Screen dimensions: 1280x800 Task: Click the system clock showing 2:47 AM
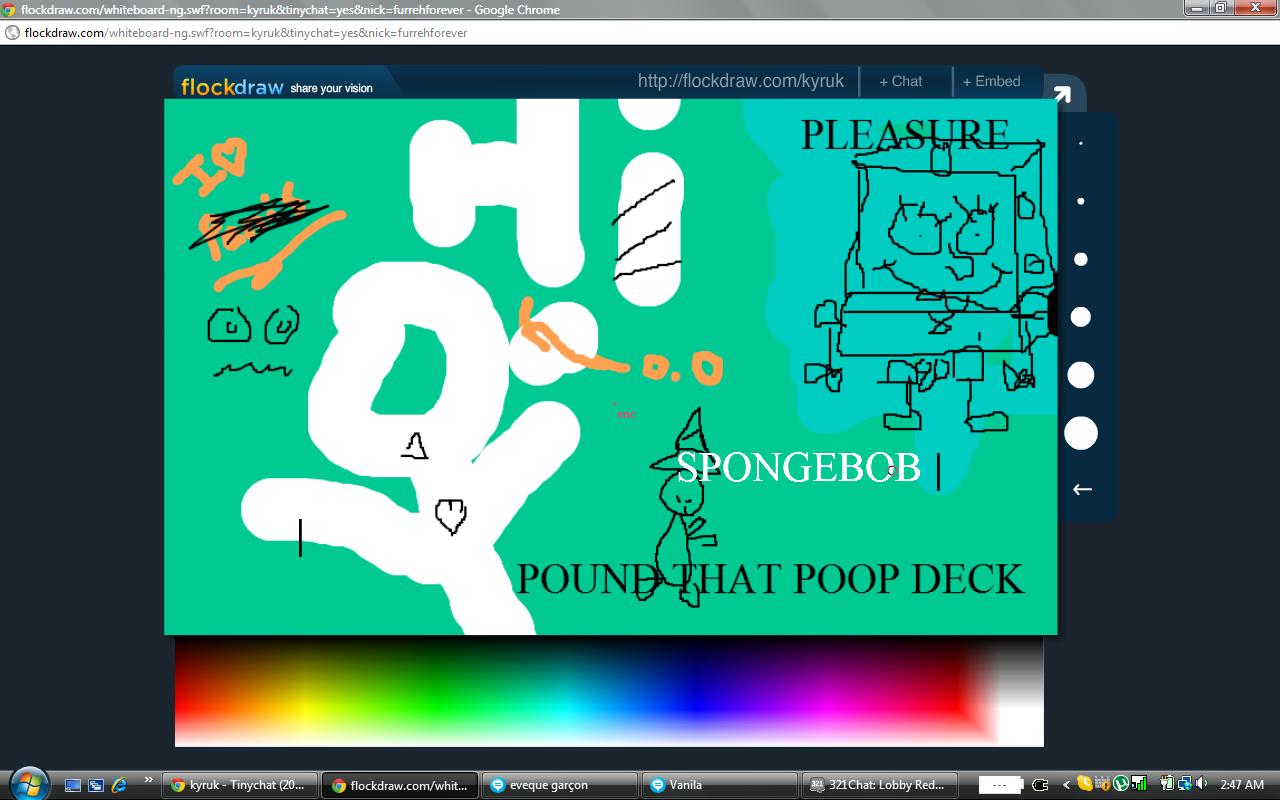[x=1242, y=785]
